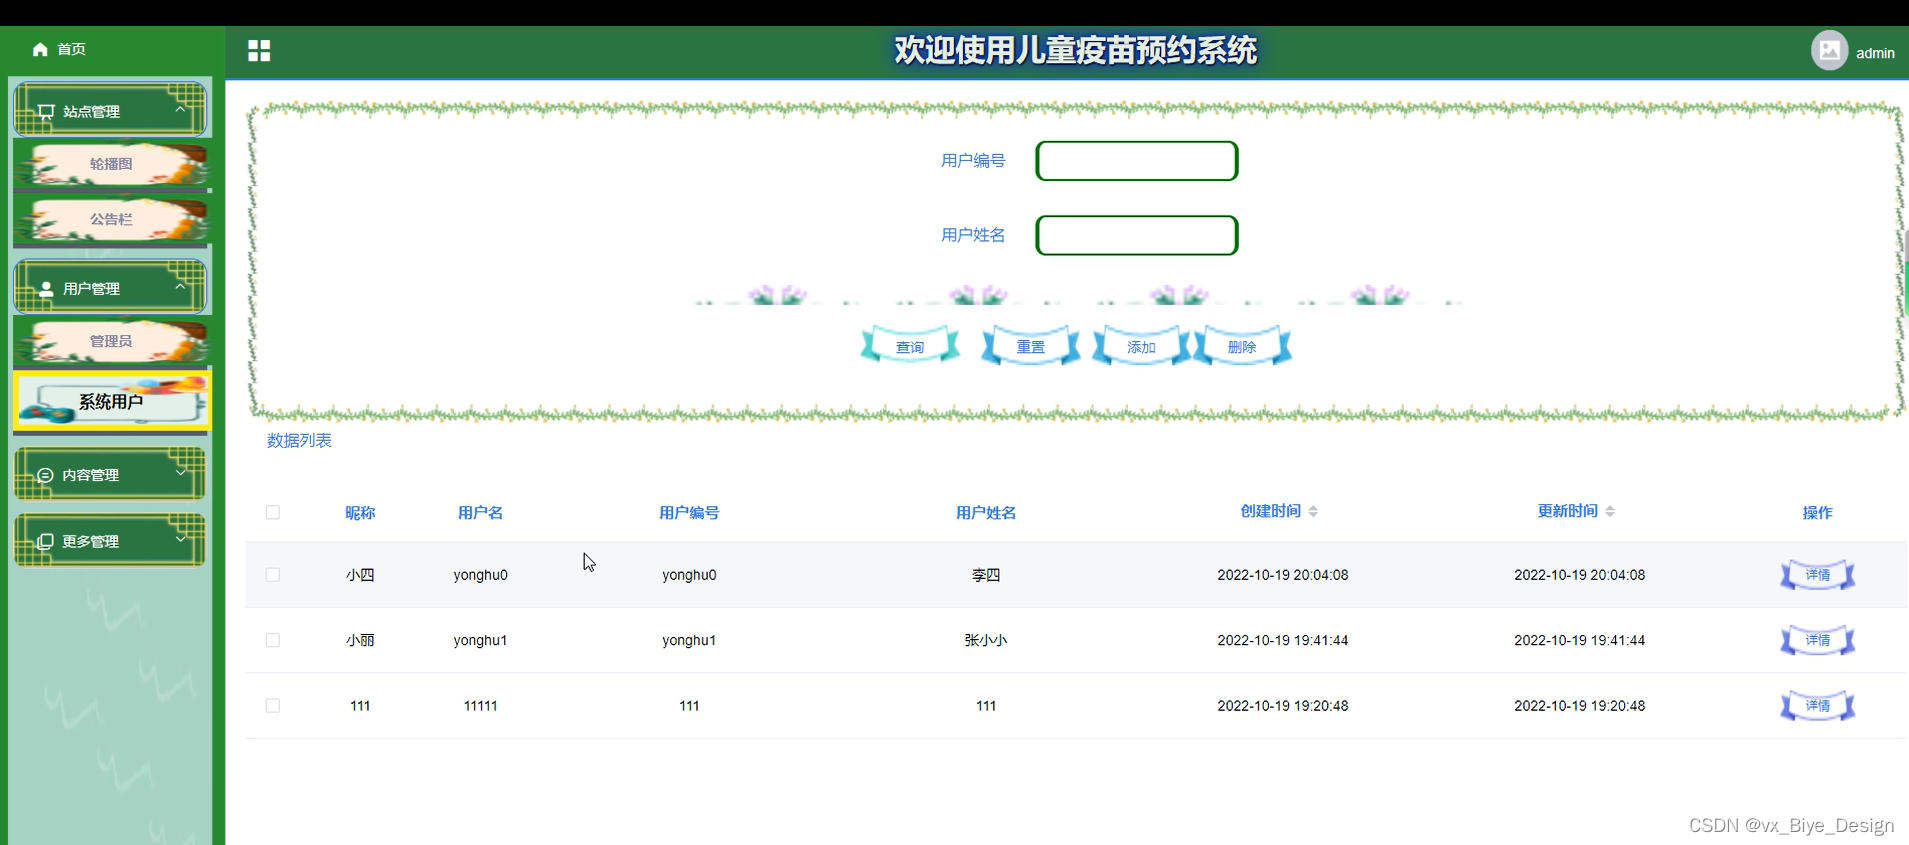Click the admin avatar icon

pyautogui.click(x=1829, y=50)
